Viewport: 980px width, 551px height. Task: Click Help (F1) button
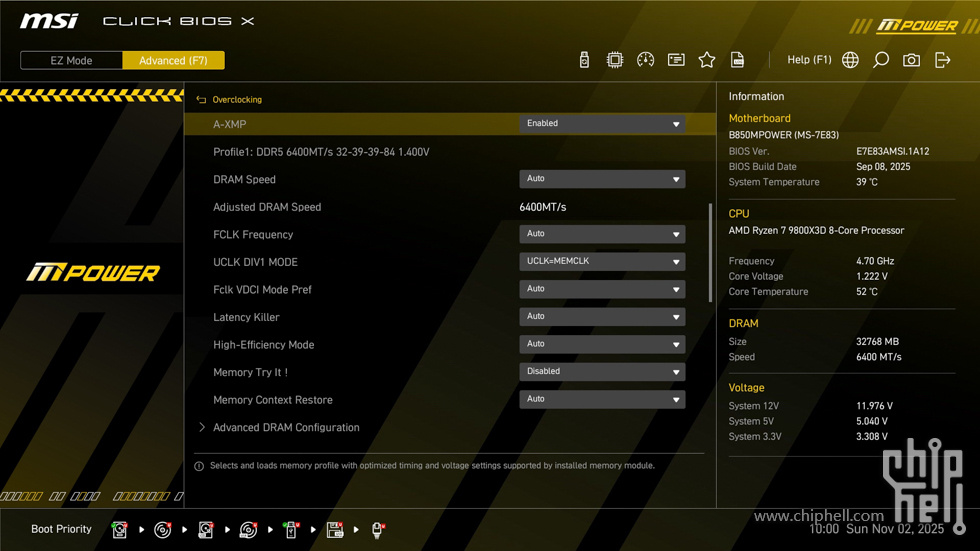(809, 60)
